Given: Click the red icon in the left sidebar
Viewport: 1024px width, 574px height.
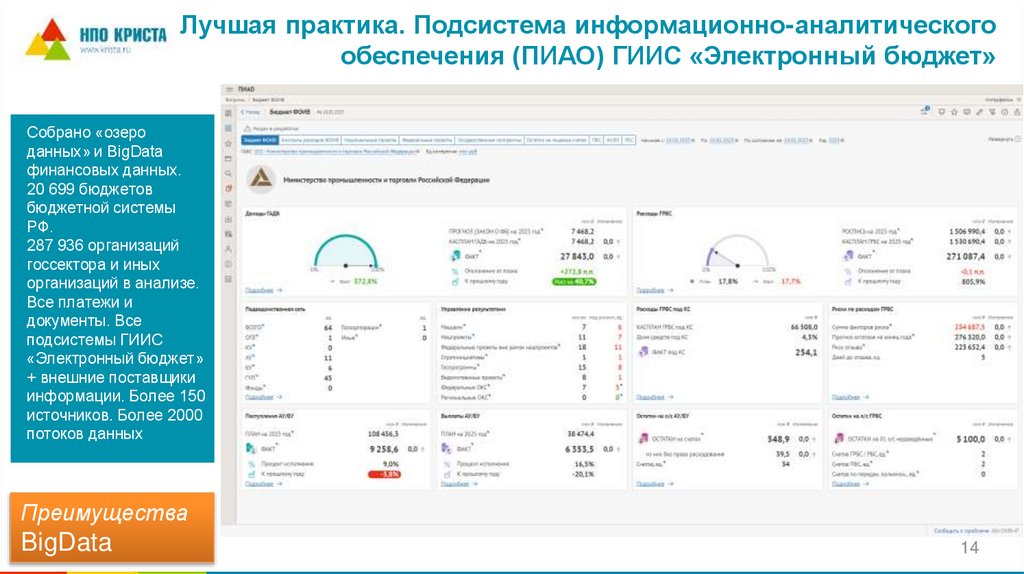Looking at the screenshot, I should (229, 189).
